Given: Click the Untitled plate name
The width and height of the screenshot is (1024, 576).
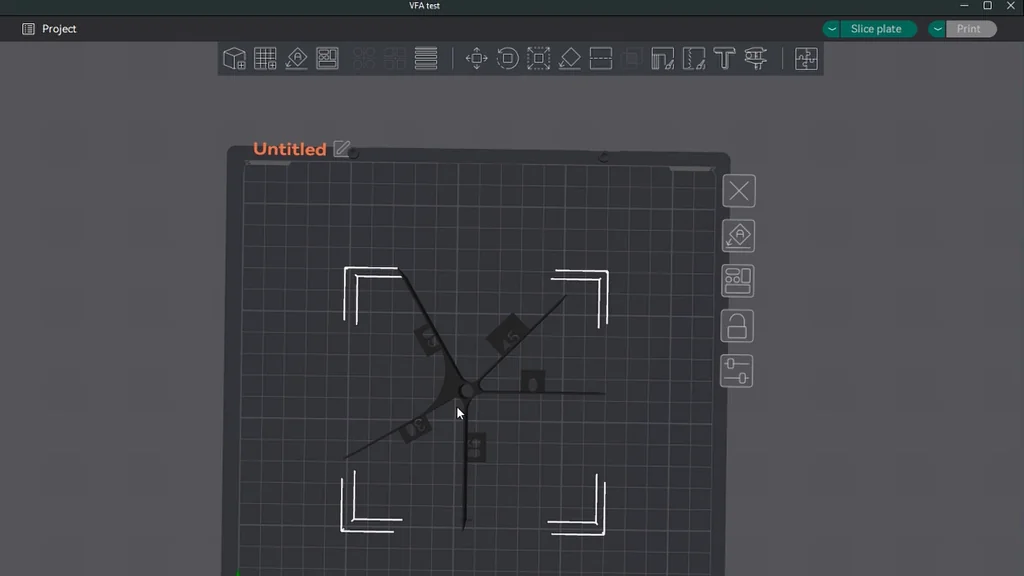Looking at the screenshot, I should pos(289,149).
